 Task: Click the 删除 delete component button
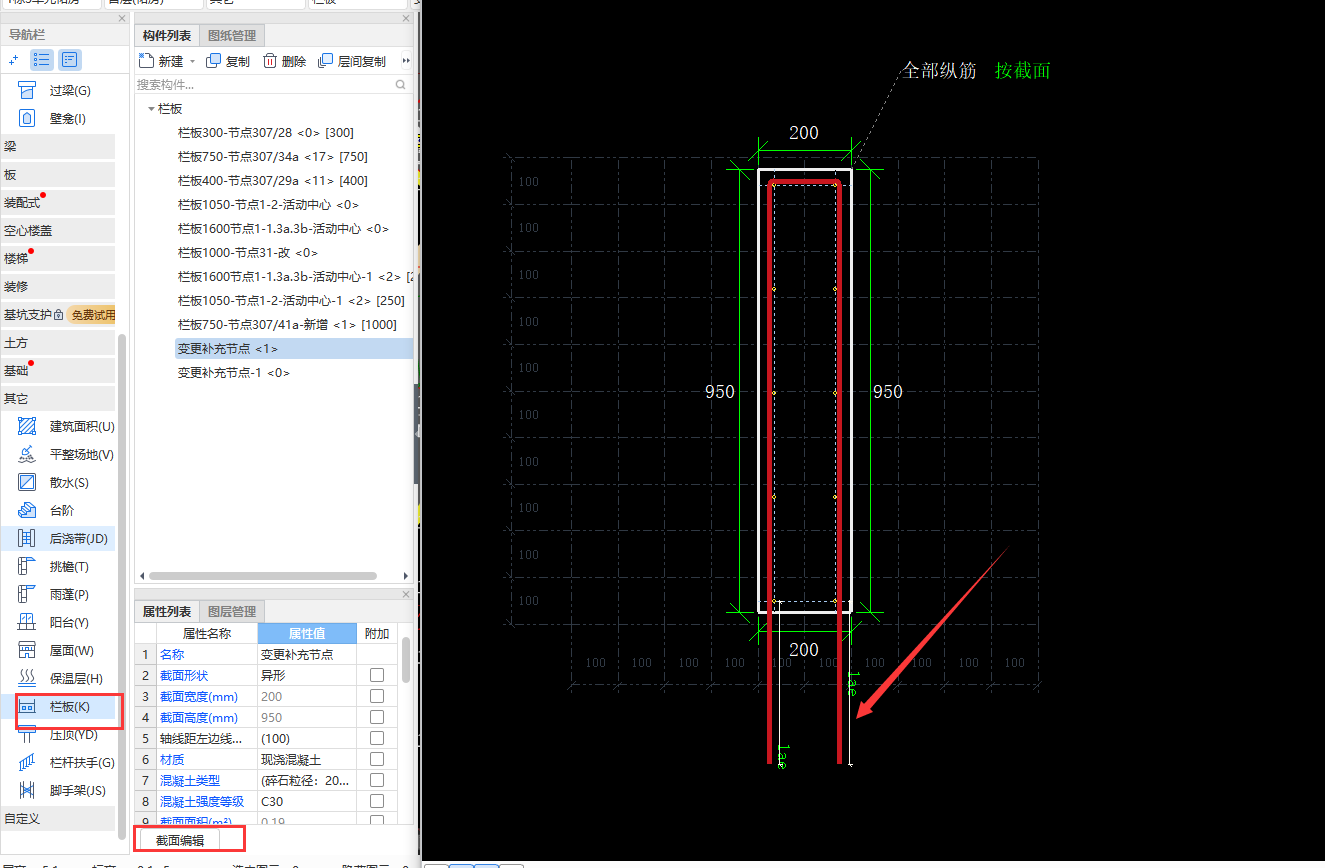pos(285,62)
